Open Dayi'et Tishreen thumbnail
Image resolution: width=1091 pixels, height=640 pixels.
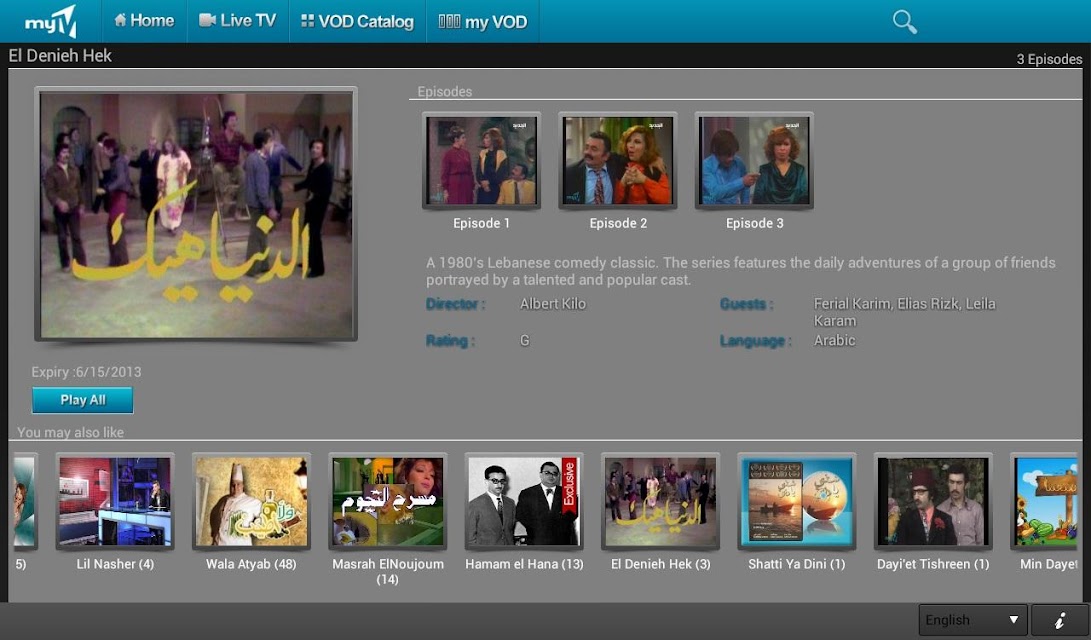click(933, 502)
